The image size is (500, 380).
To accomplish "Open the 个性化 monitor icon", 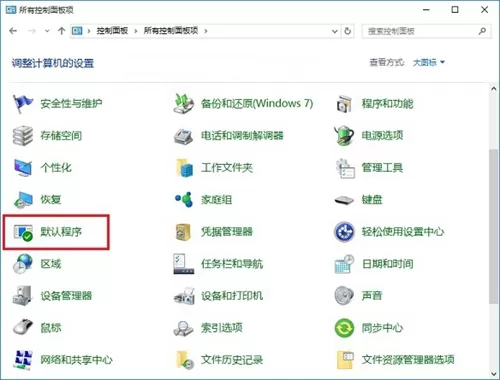I will pos(22,168).
